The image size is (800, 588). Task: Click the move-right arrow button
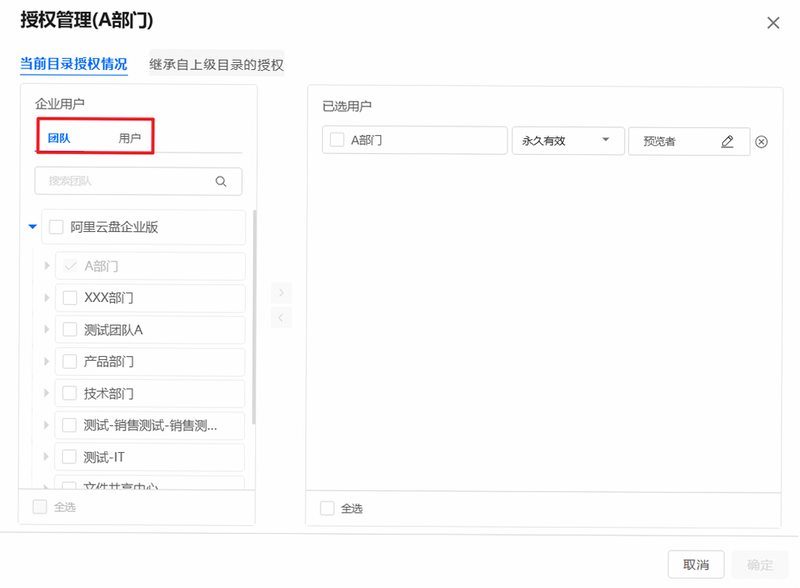coord(281,293)
